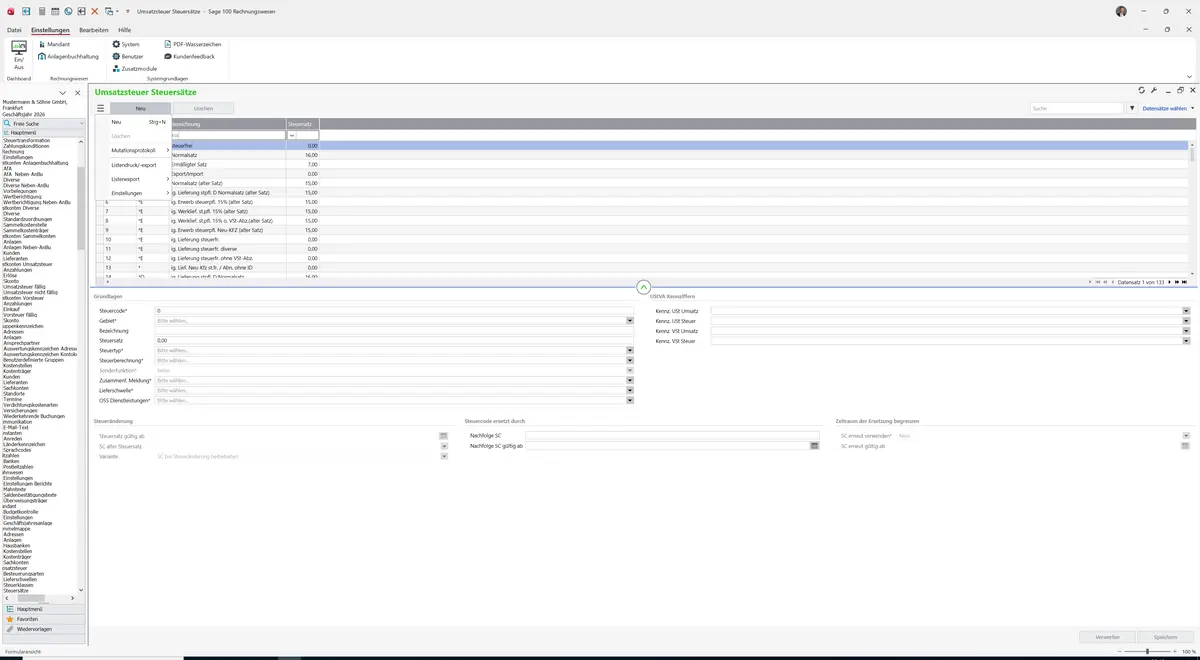Open Zusatzmodule in ribbon
Viewport: 1200px width, 660px height.
(x=134, y=68)
